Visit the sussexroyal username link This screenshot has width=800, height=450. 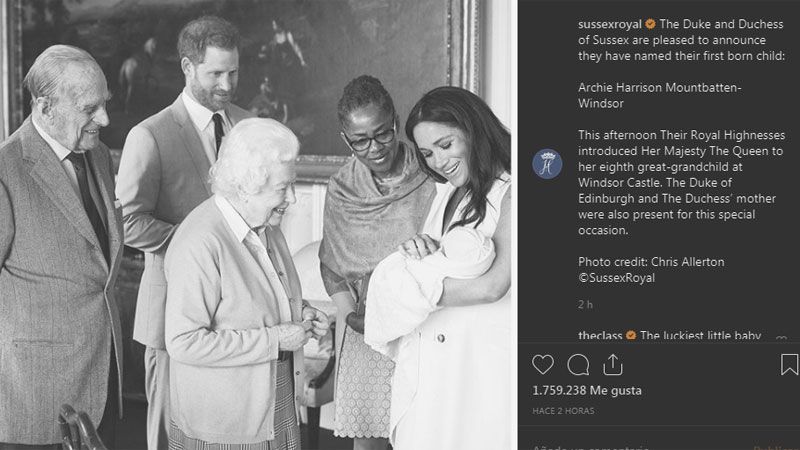pyautogui.click(x=610, y=24)
